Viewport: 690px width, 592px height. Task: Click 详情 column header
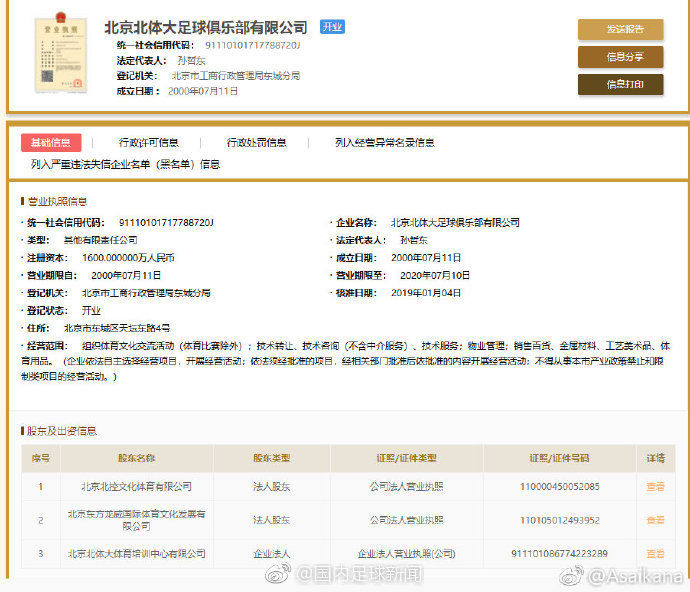655,458
